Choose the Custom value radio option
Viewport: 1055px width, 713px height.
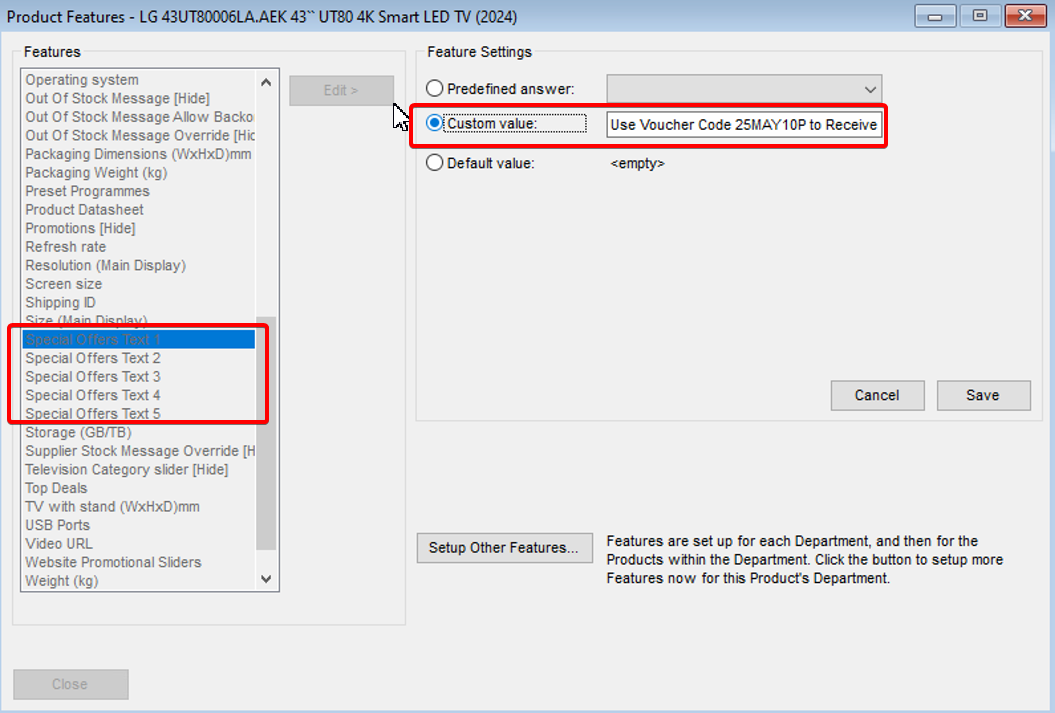coord(435,123)
